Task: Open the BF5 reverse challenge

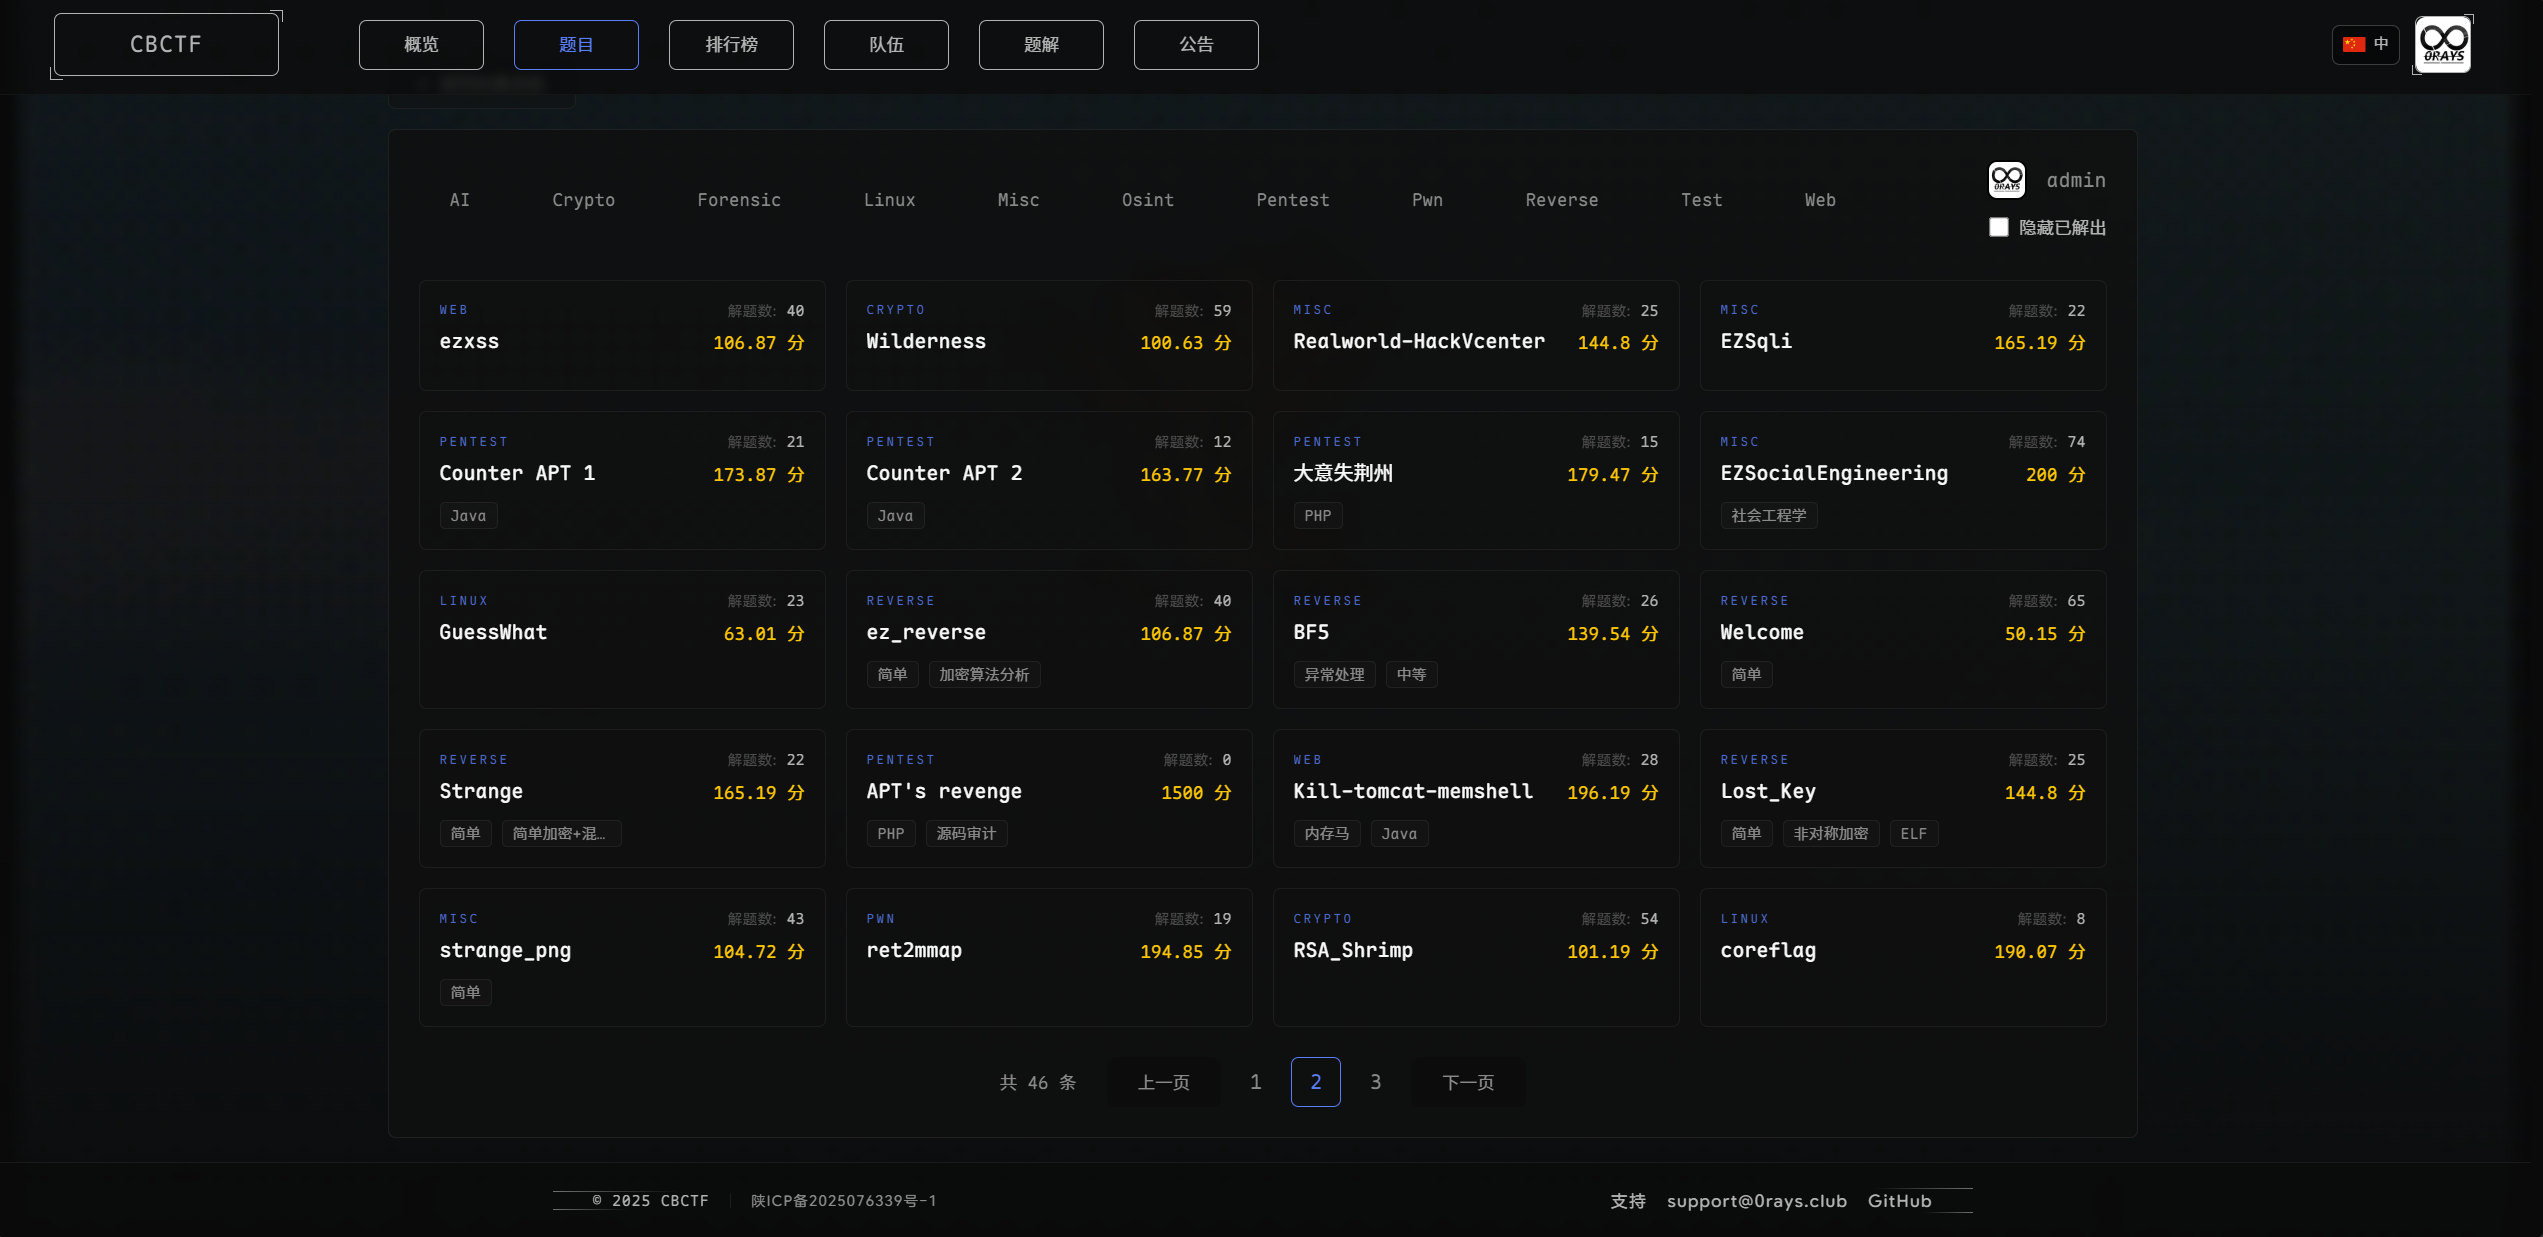Action: 1476,639
